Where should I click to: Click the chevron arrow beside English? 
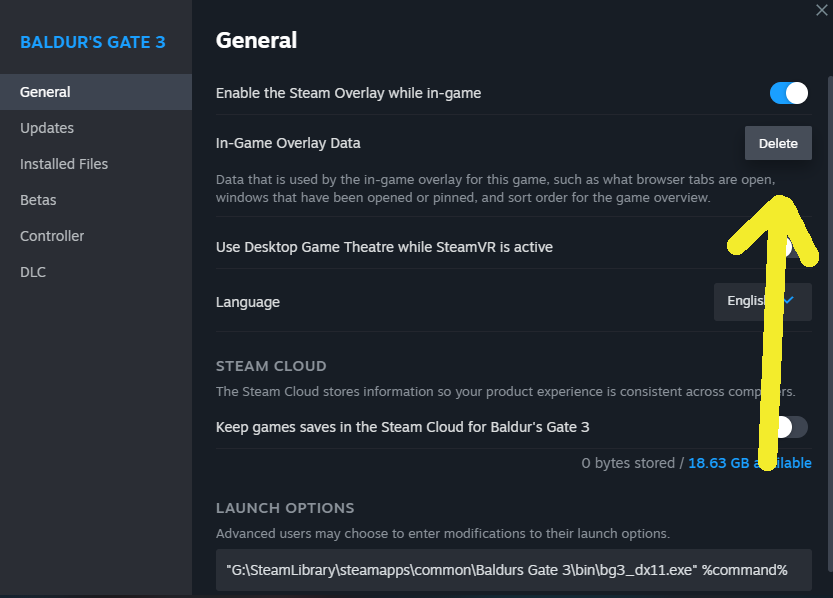tap(789, 300)
